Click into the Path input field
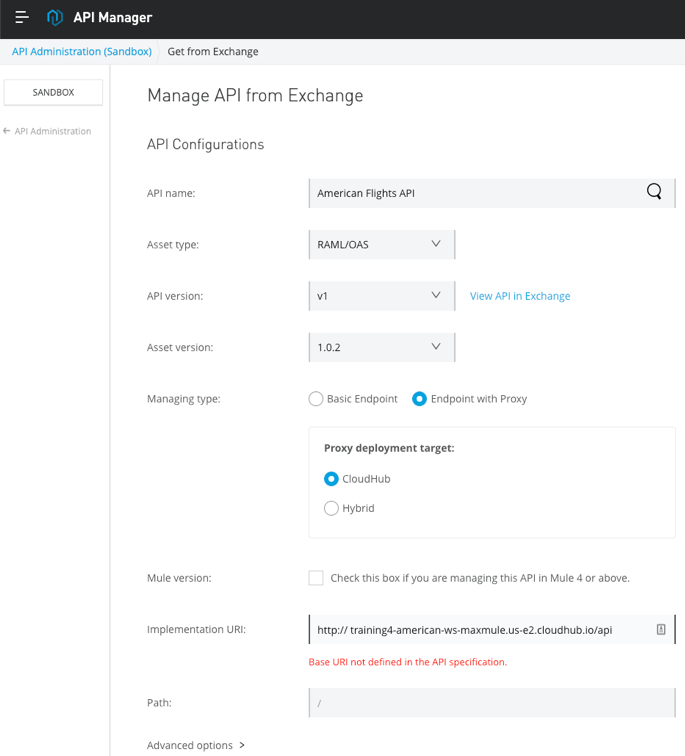 click(x=492, y=702)
